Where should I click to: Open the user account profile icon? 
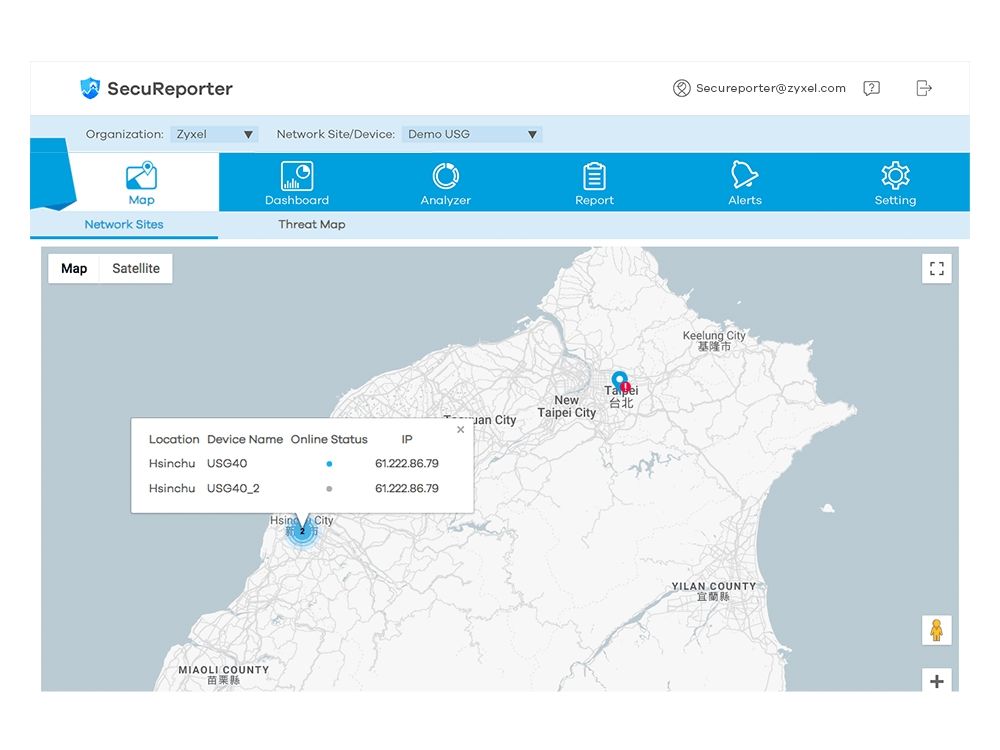coord(682,88)
